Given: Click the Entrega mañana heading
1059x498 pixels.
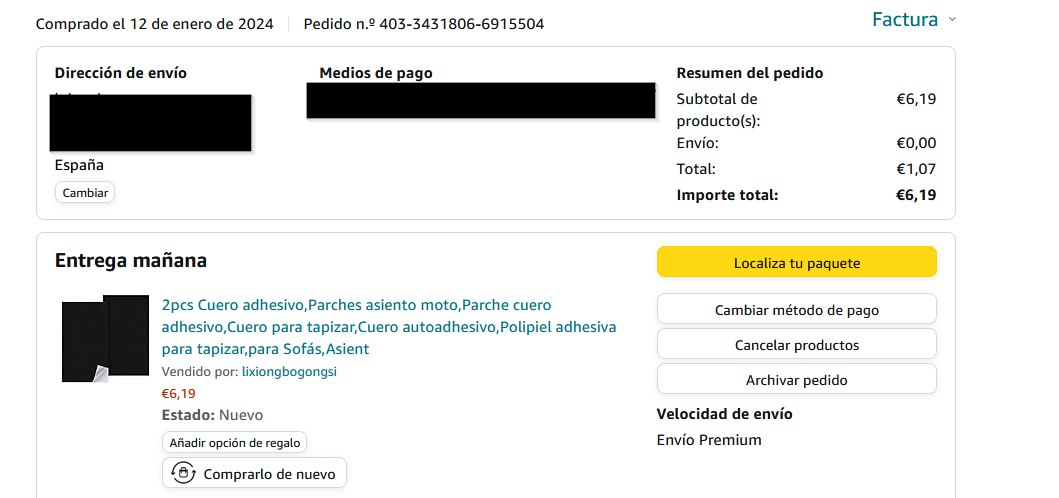Looking at the screenshot, I should click(131, 261).
